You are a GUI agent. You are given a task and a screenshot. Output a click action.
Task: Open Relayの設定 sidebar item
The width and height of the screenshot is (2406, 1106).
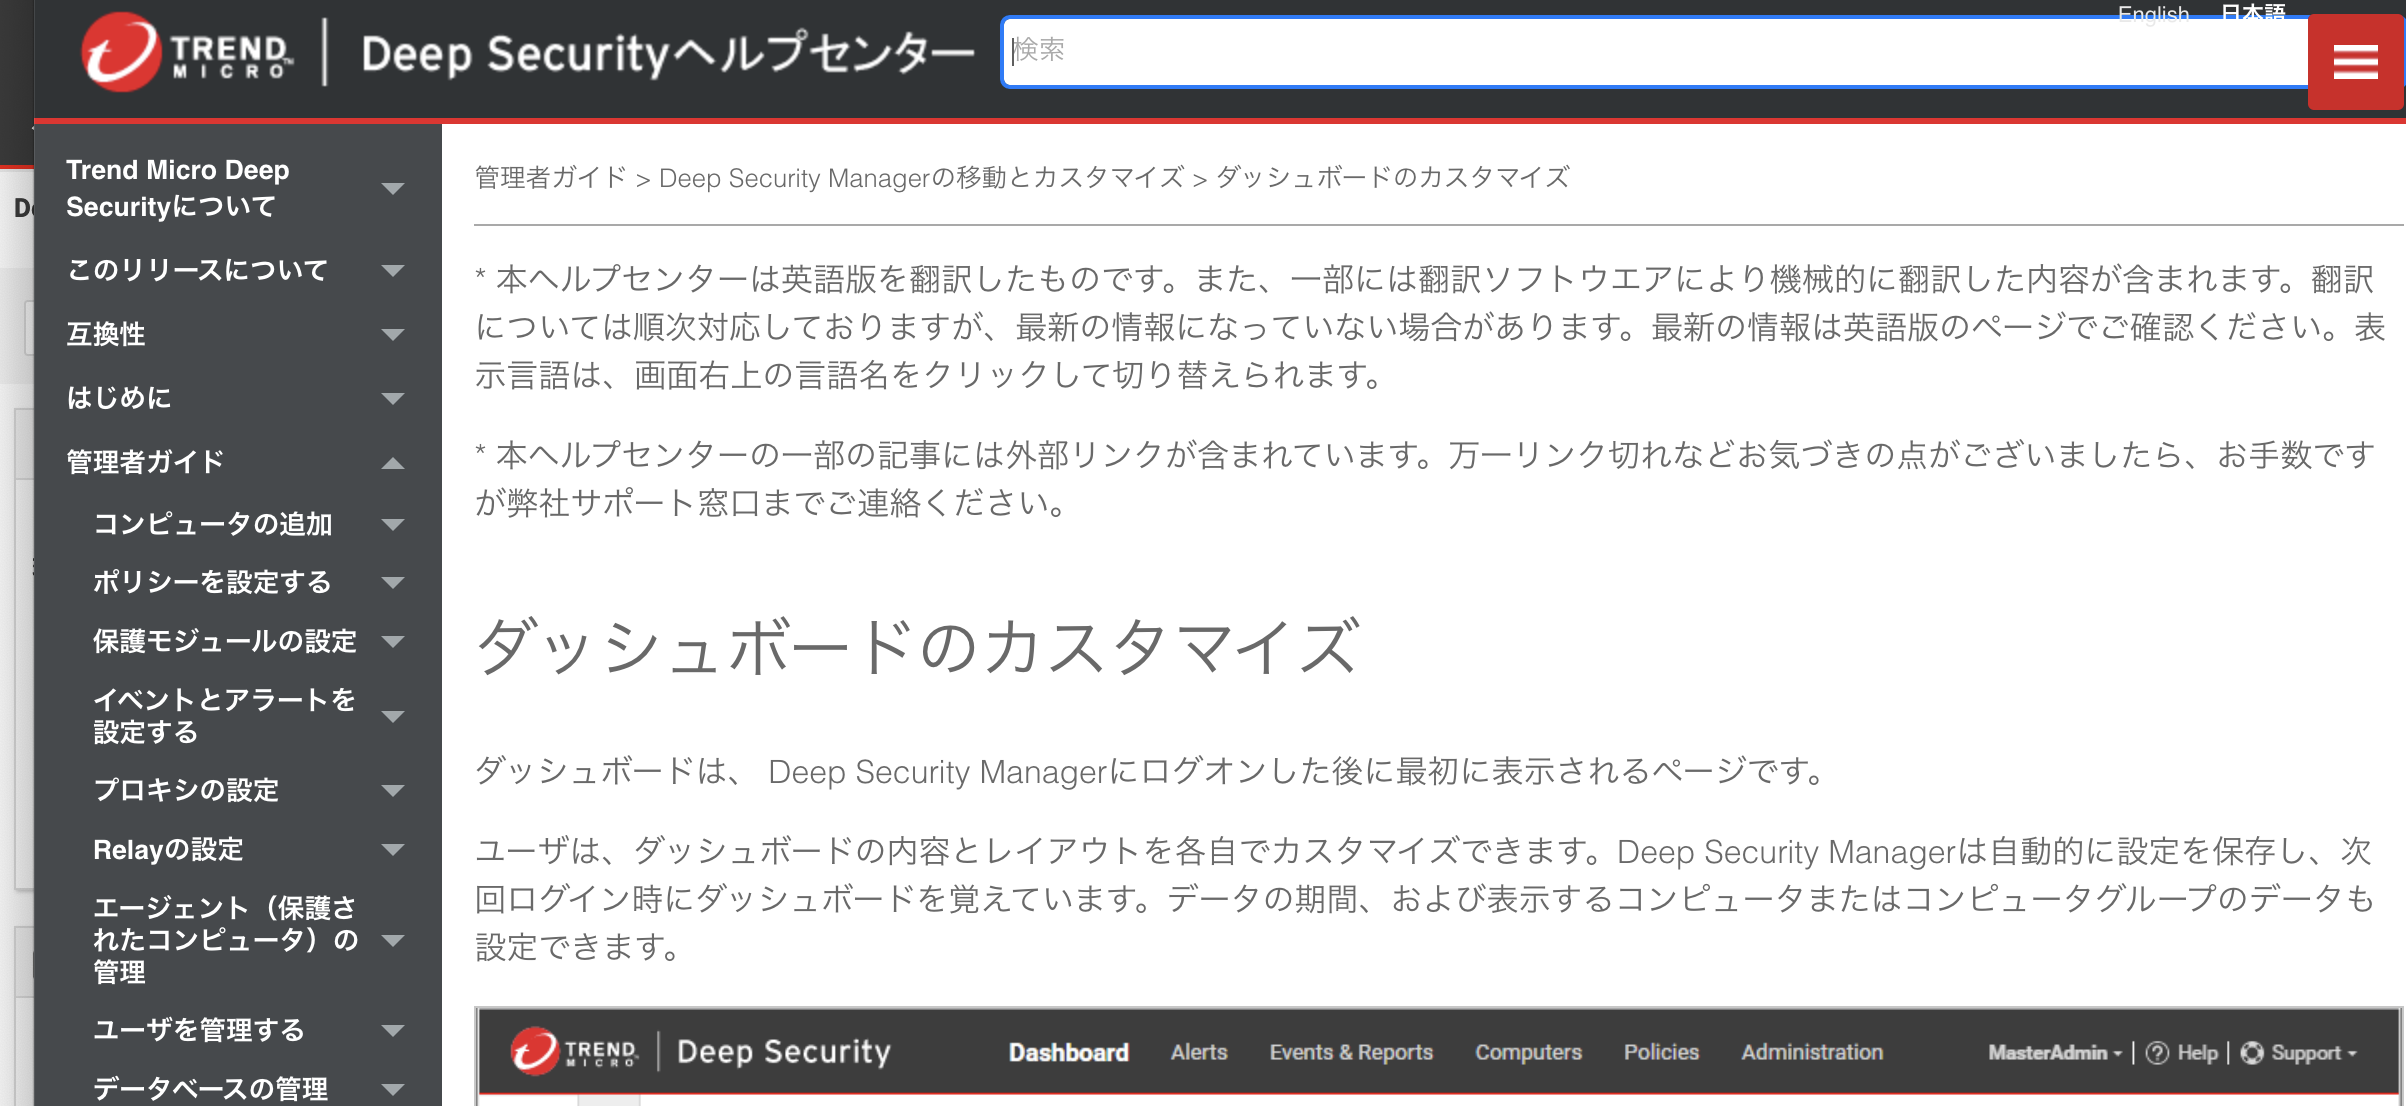(x=168, y=850)
